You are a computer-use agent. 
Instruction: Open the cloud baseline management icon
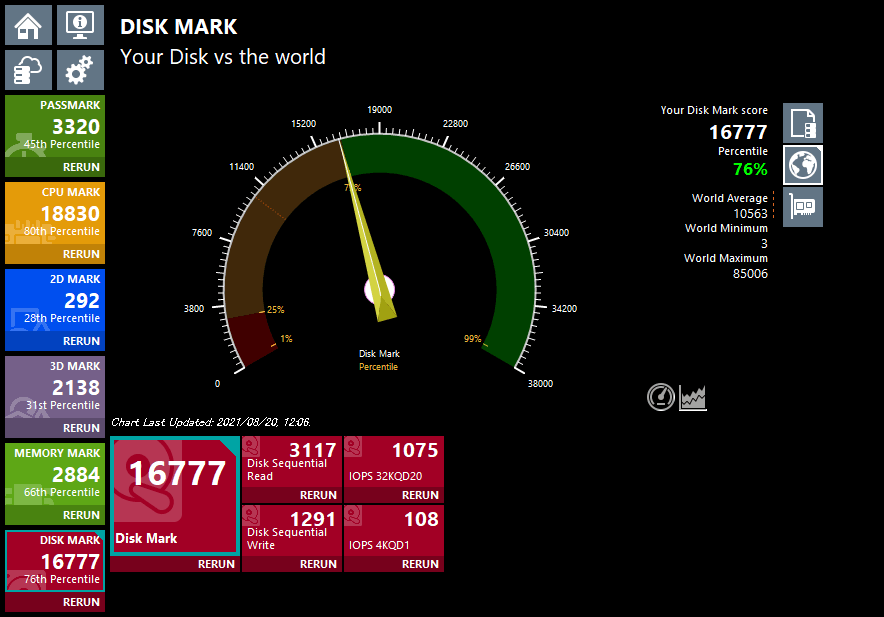click(28, 70)
